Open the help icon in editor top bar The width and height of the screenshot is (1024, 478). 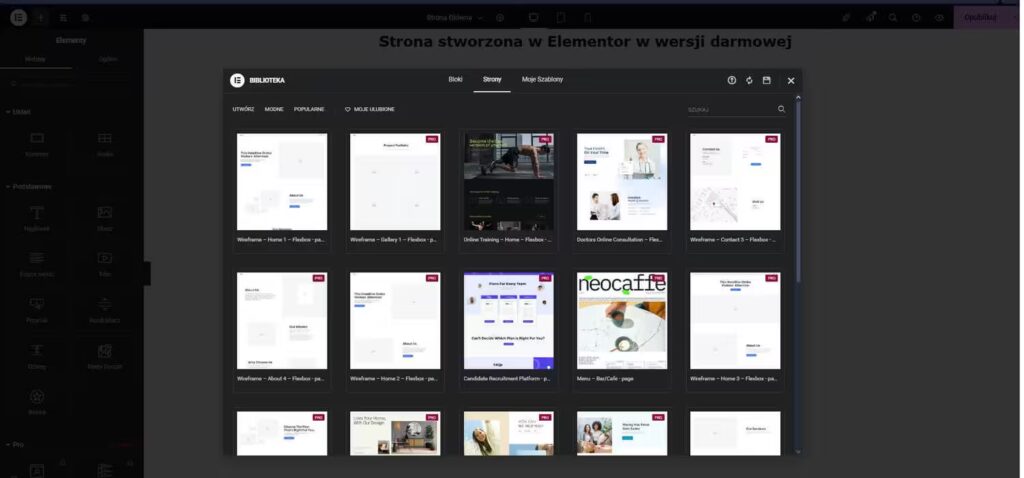pyautogui.click(x=916, y=18)
